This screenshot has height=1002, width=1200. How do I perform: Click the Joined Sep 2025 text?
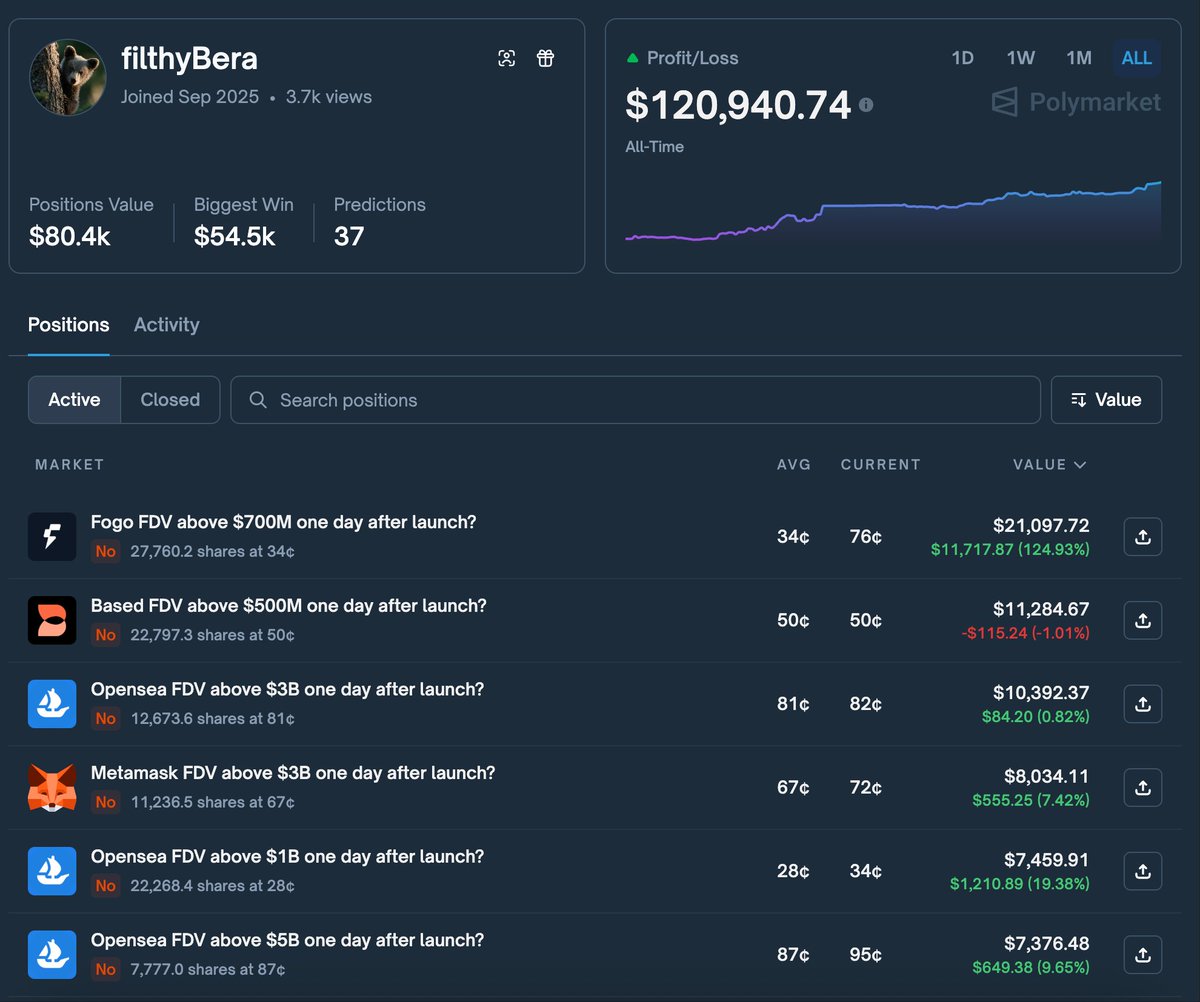tap(190, 97)
